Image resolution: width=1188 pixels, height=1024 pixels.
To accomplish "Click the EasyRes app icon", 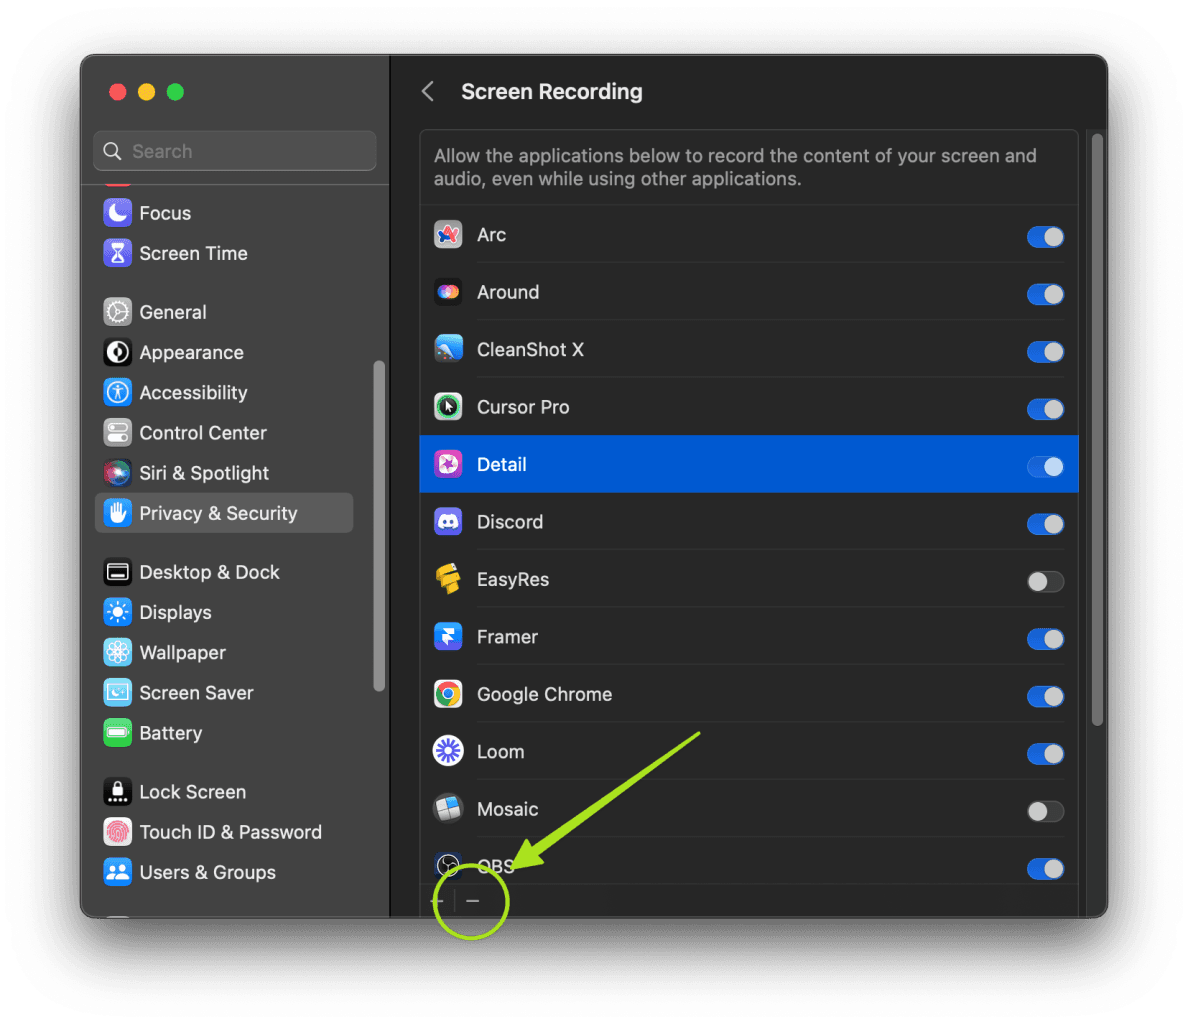I will tap(448, 579).
